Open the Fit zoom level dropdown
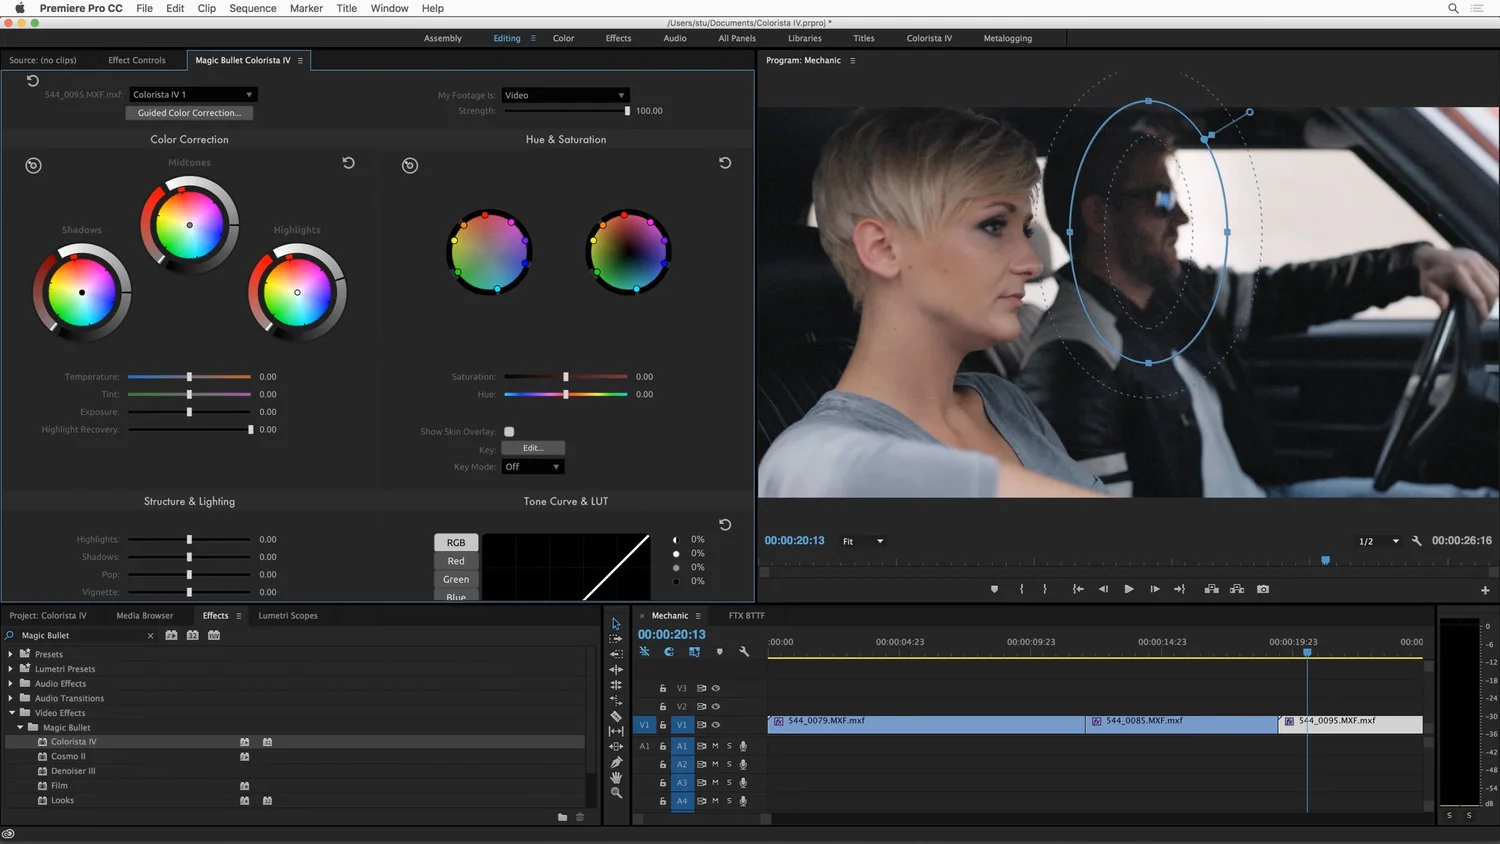 [x=862, y=541]
